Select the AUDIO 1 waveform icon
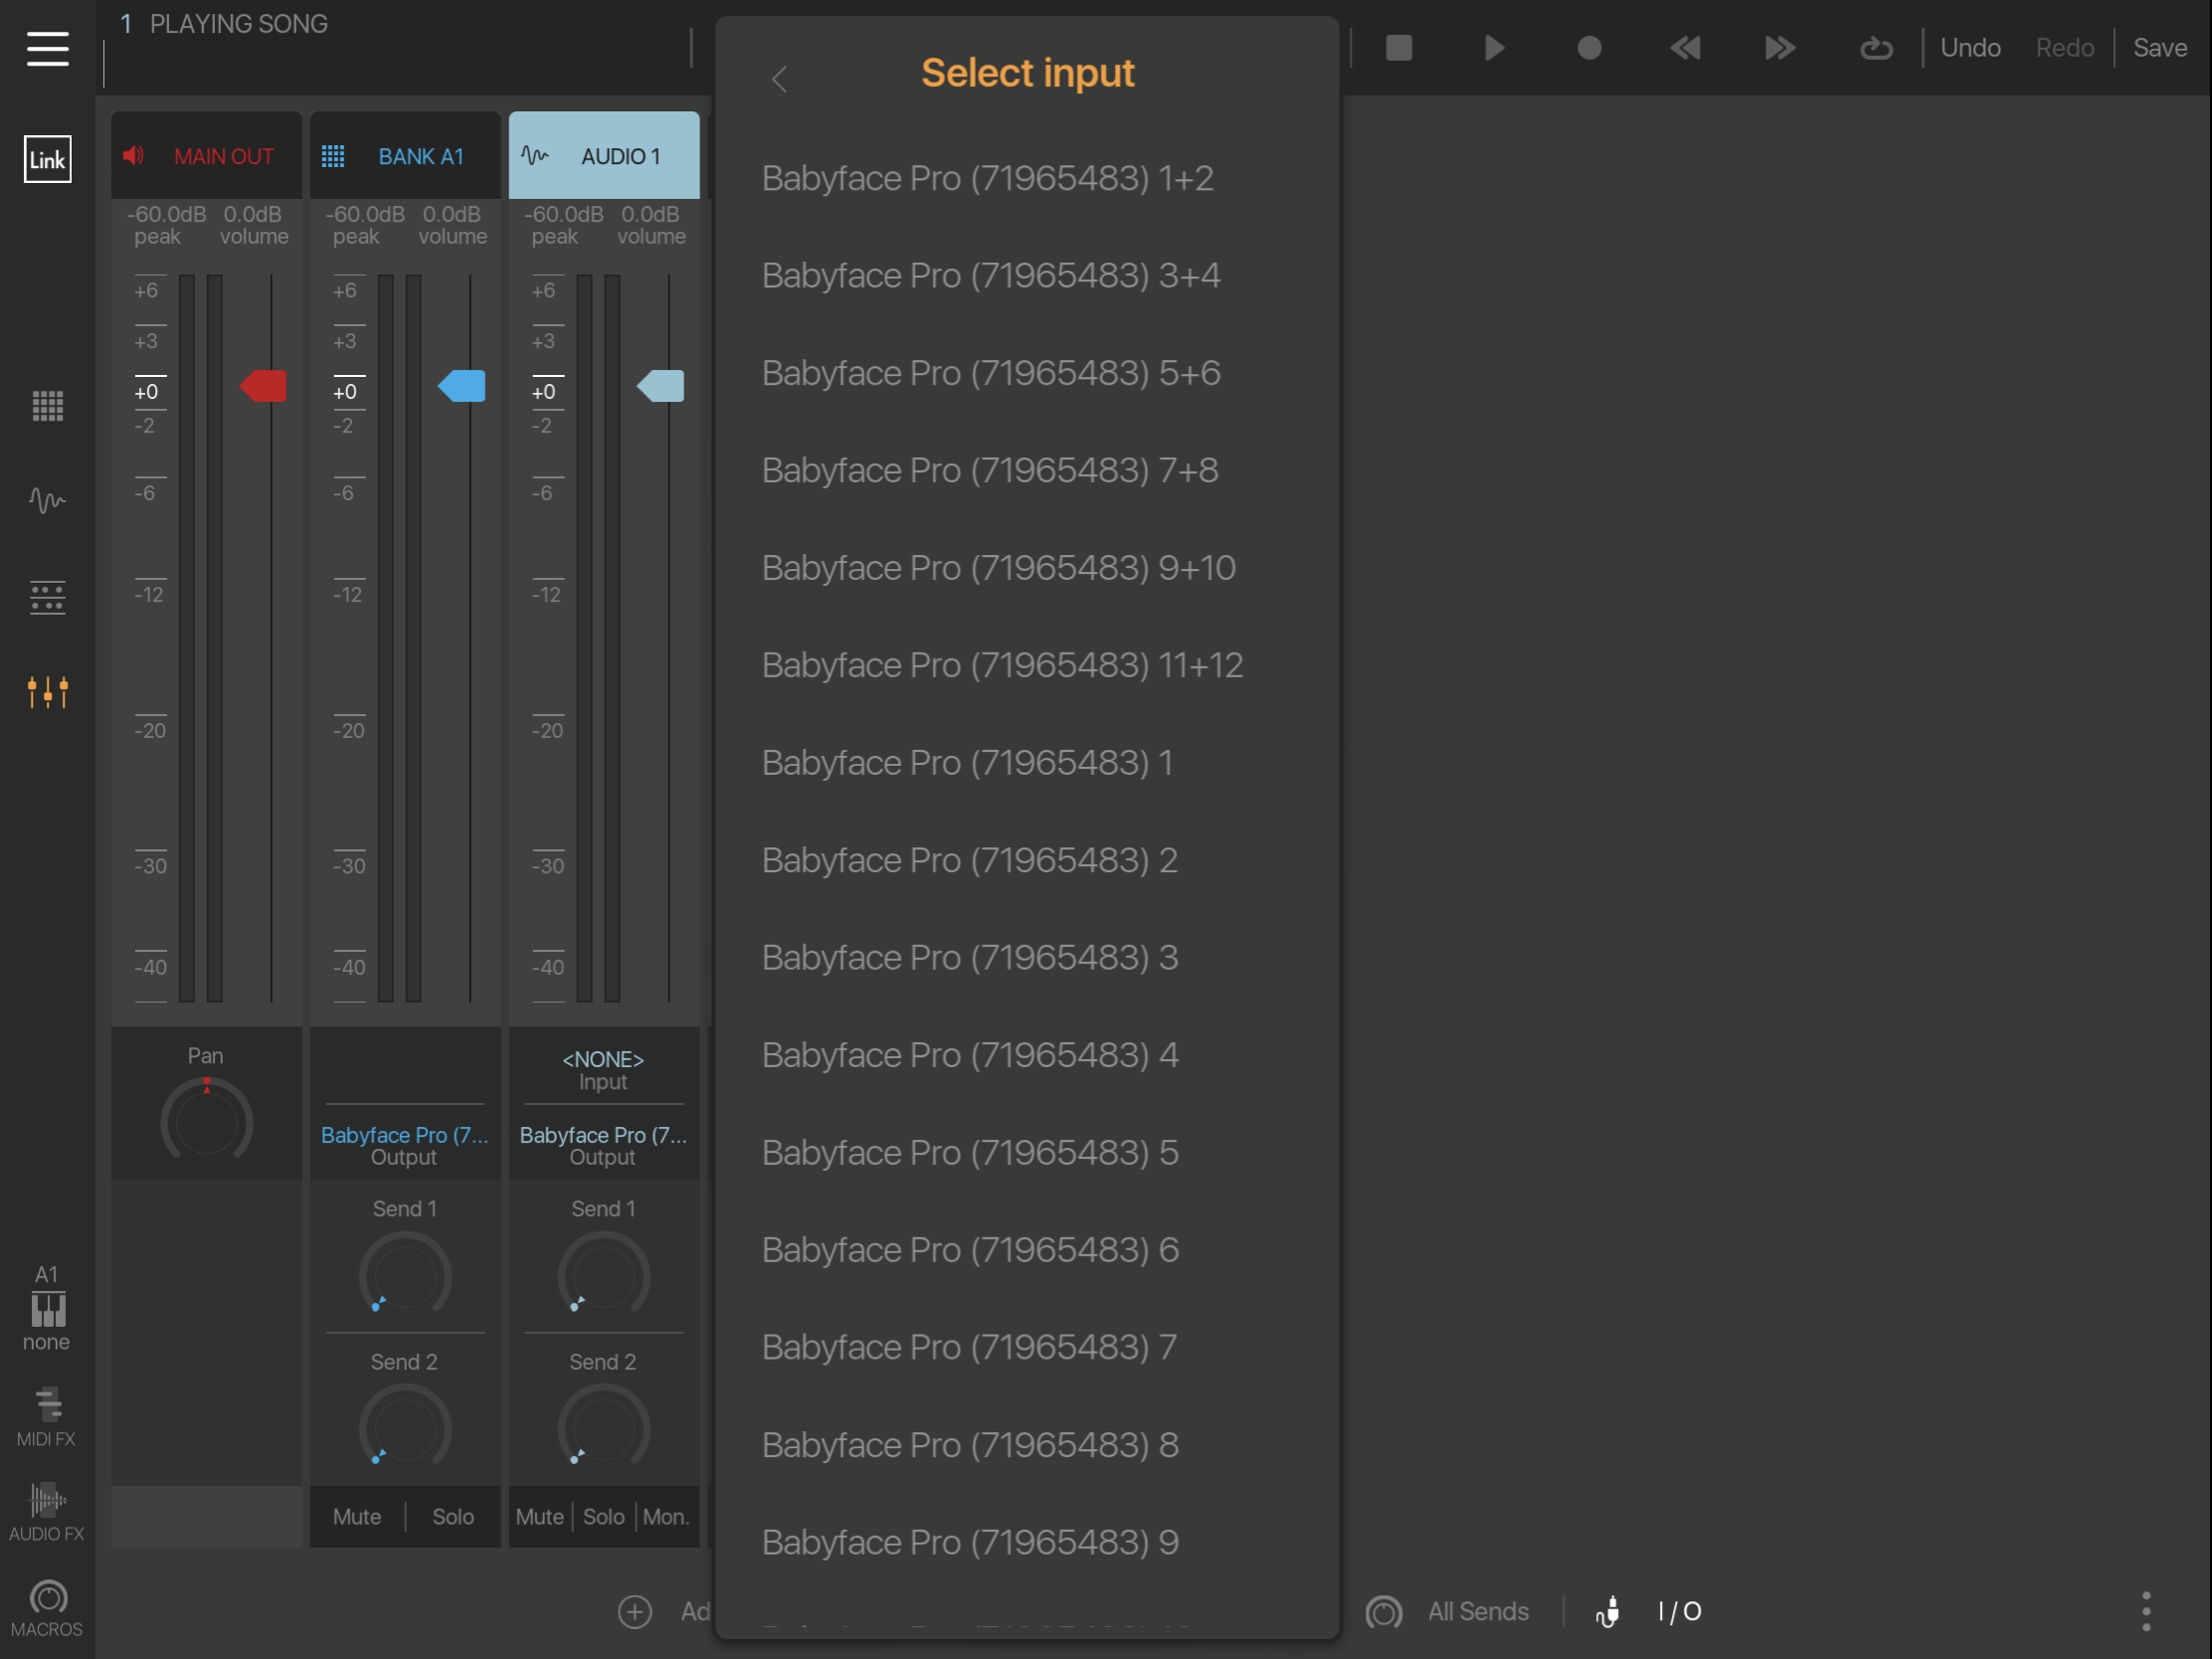Screen dimensions: 2212x1659 tap(535, 155)
